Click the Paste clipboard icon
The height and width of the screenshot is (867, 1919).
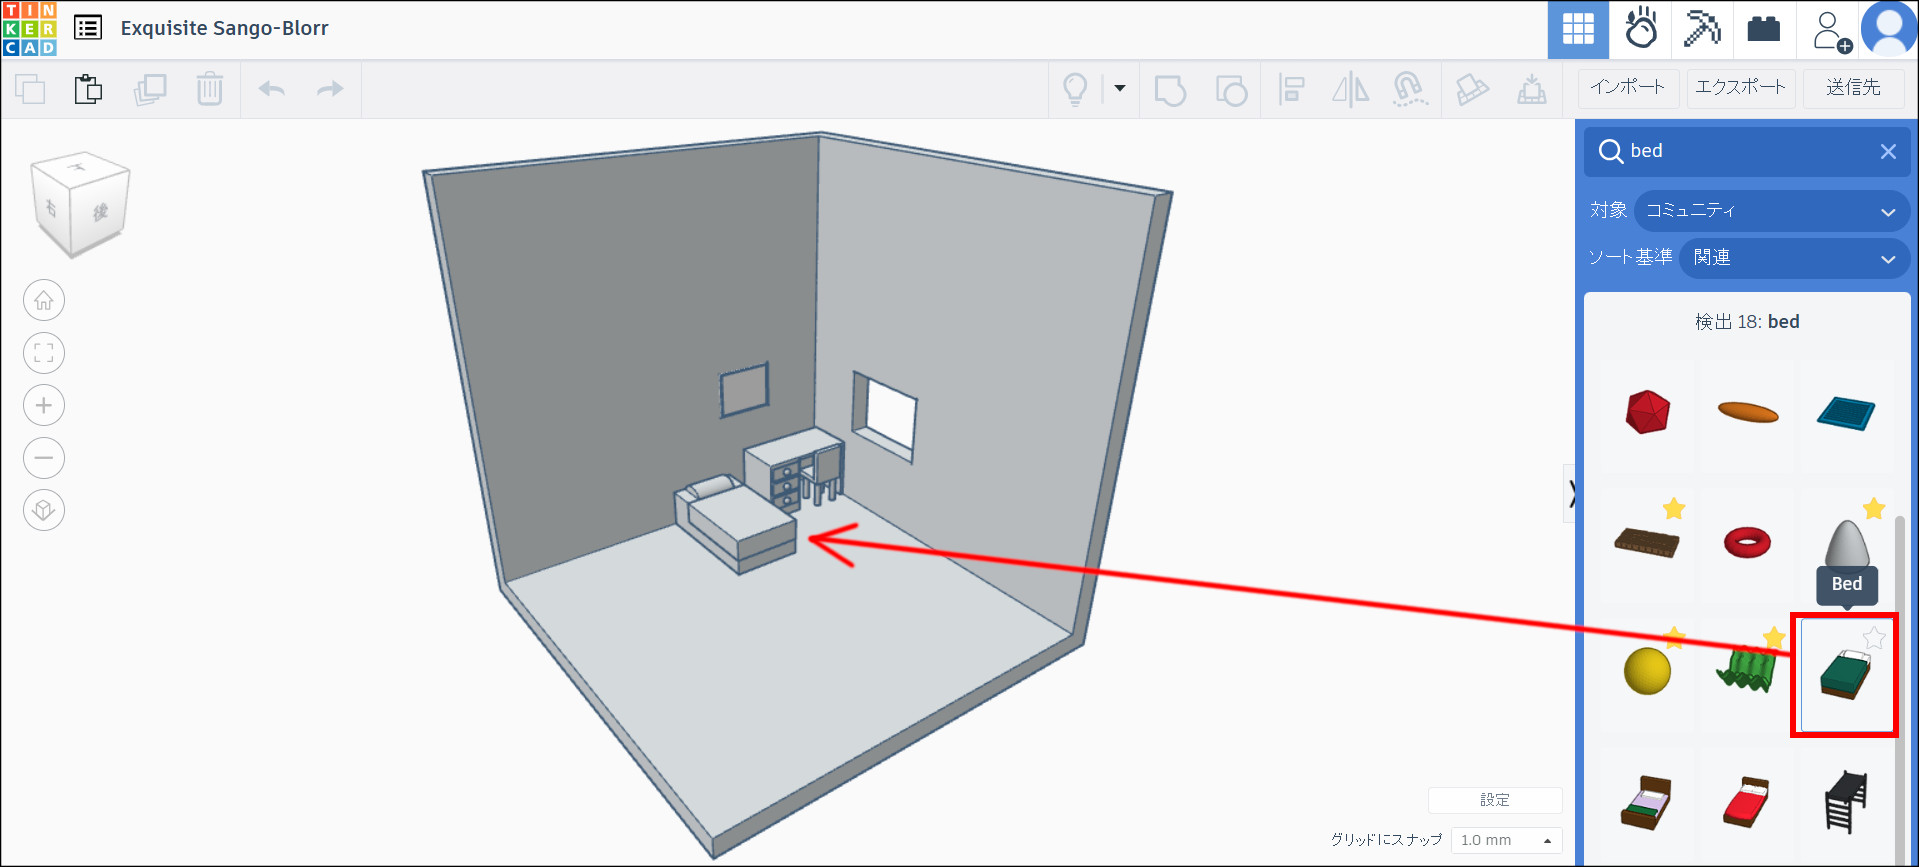pos(89,89)
